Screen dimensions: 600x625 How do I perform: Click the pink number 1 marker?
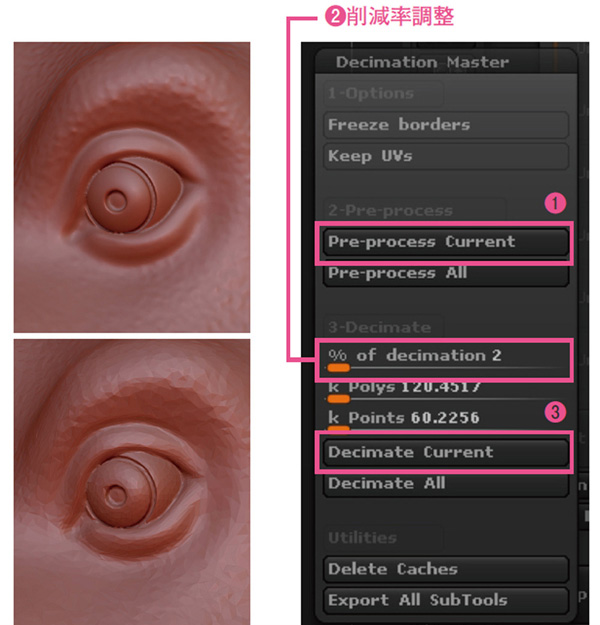555,203
